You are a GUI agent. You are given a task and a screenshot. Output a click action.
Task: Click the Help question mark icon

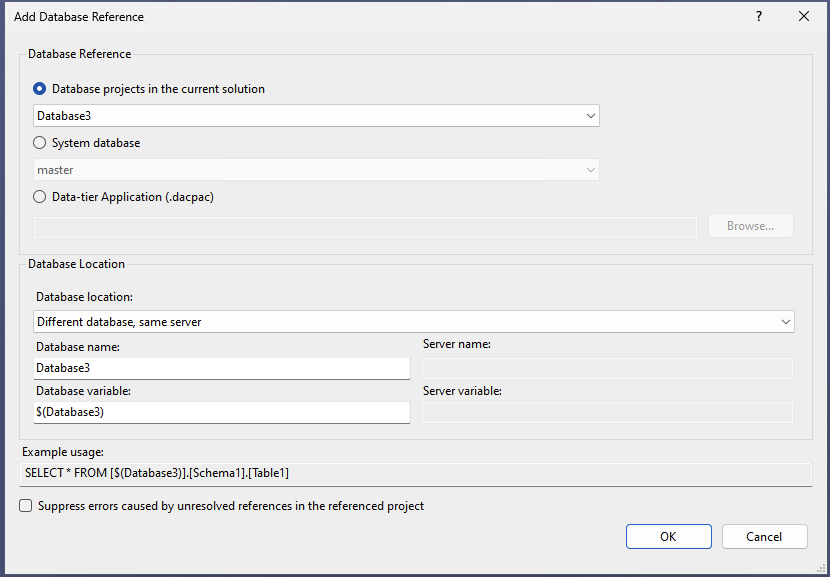click(758, 16)
